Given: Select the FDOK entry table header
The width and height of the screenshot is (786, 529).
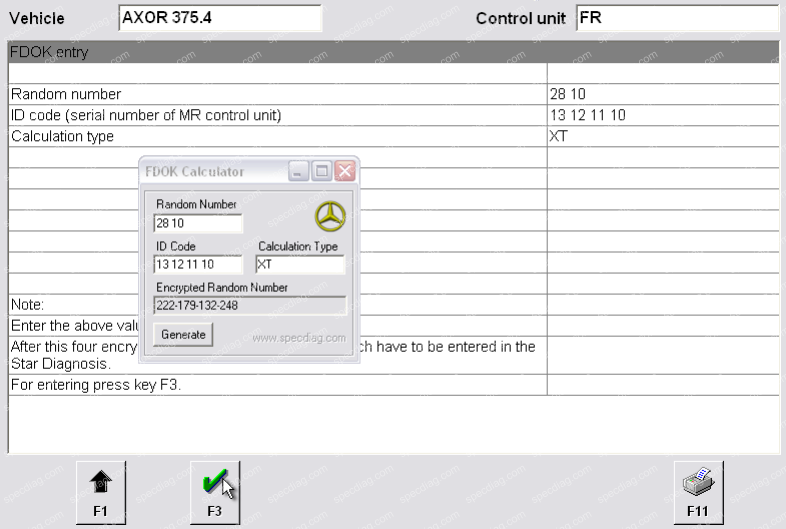Looking at the screenshot, I should [392, 52].
